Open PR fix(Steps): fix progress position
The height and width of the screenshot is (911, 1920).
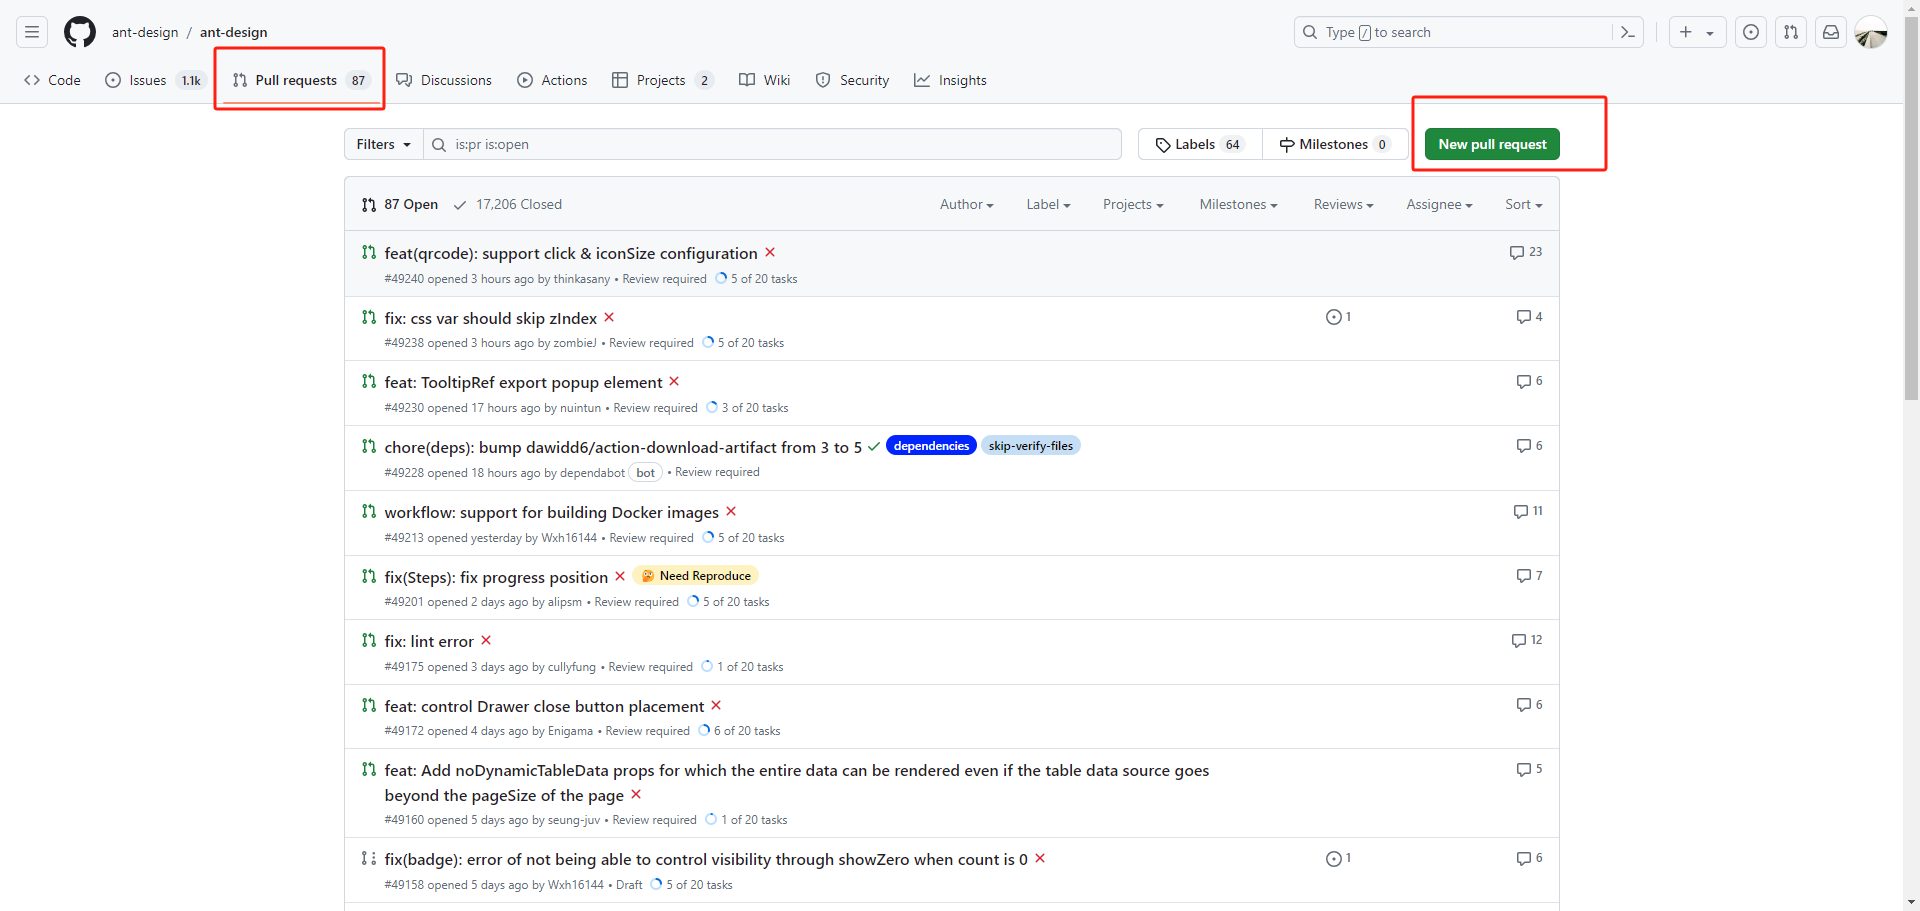[x=496, y=577]
